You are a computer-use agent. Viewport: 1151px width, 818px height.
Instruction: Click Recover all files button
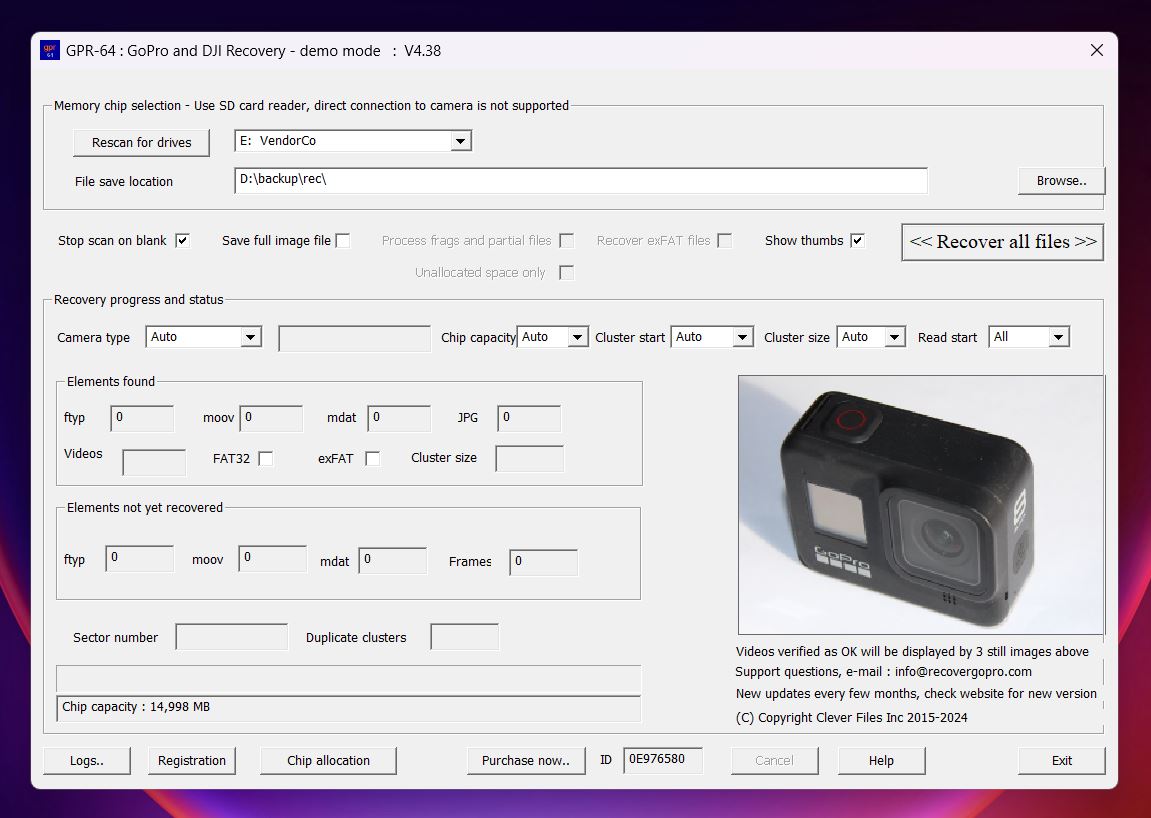click(1003, 242)
